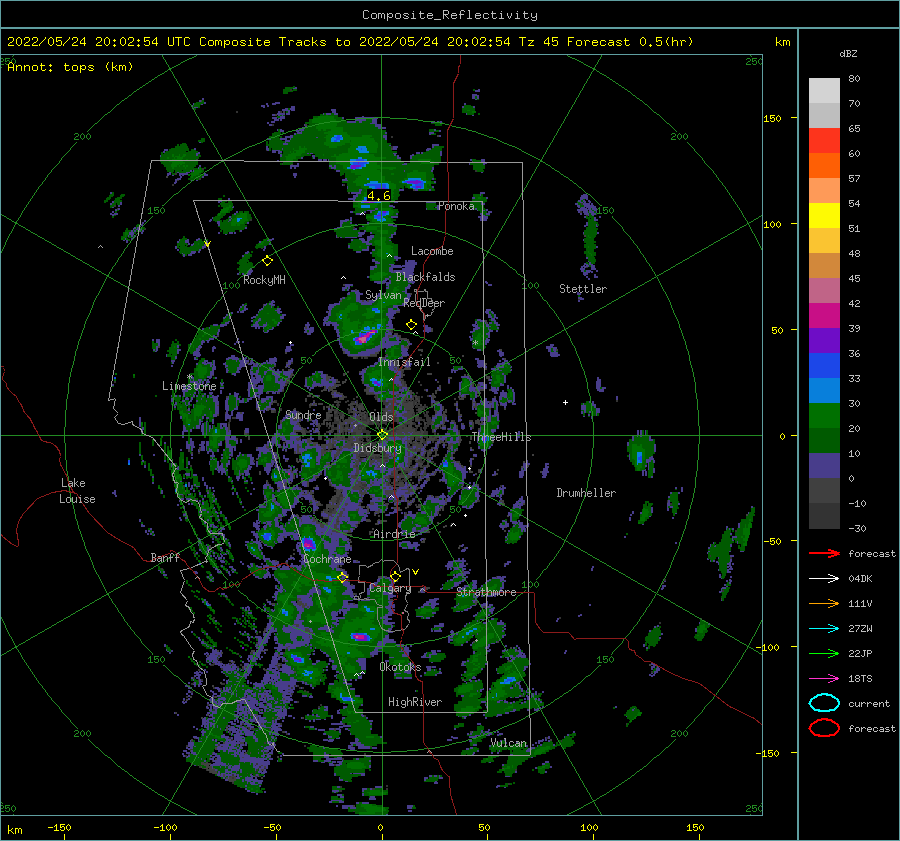Click the ThreeHills town label
The height and width of the screenshot is (841, 900).
(x=502, y=437)
